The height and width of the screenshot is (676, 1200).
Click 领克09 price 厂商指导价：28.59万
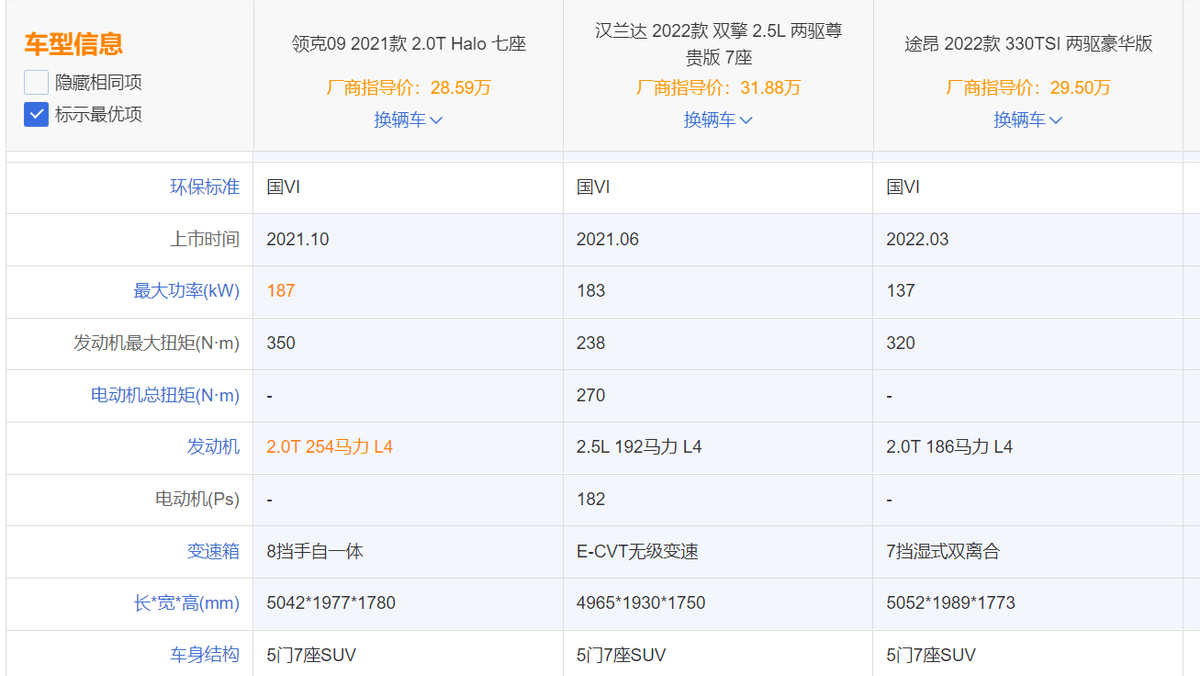(x=408, y=88)
